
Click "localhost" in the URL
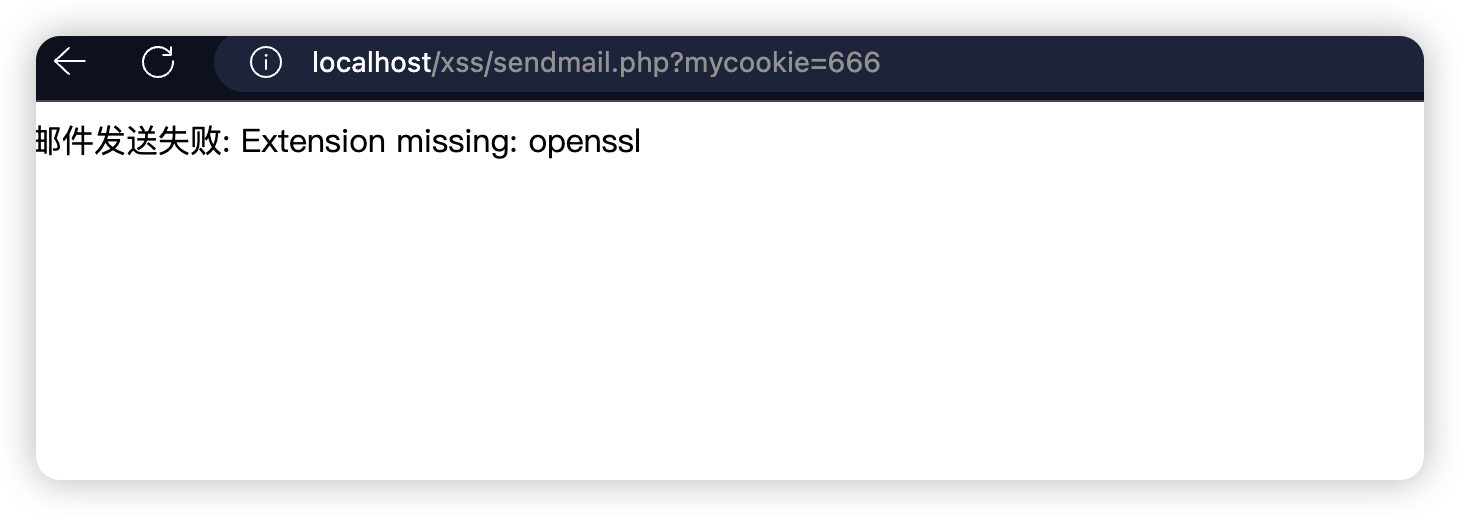(x=371, y=63)
